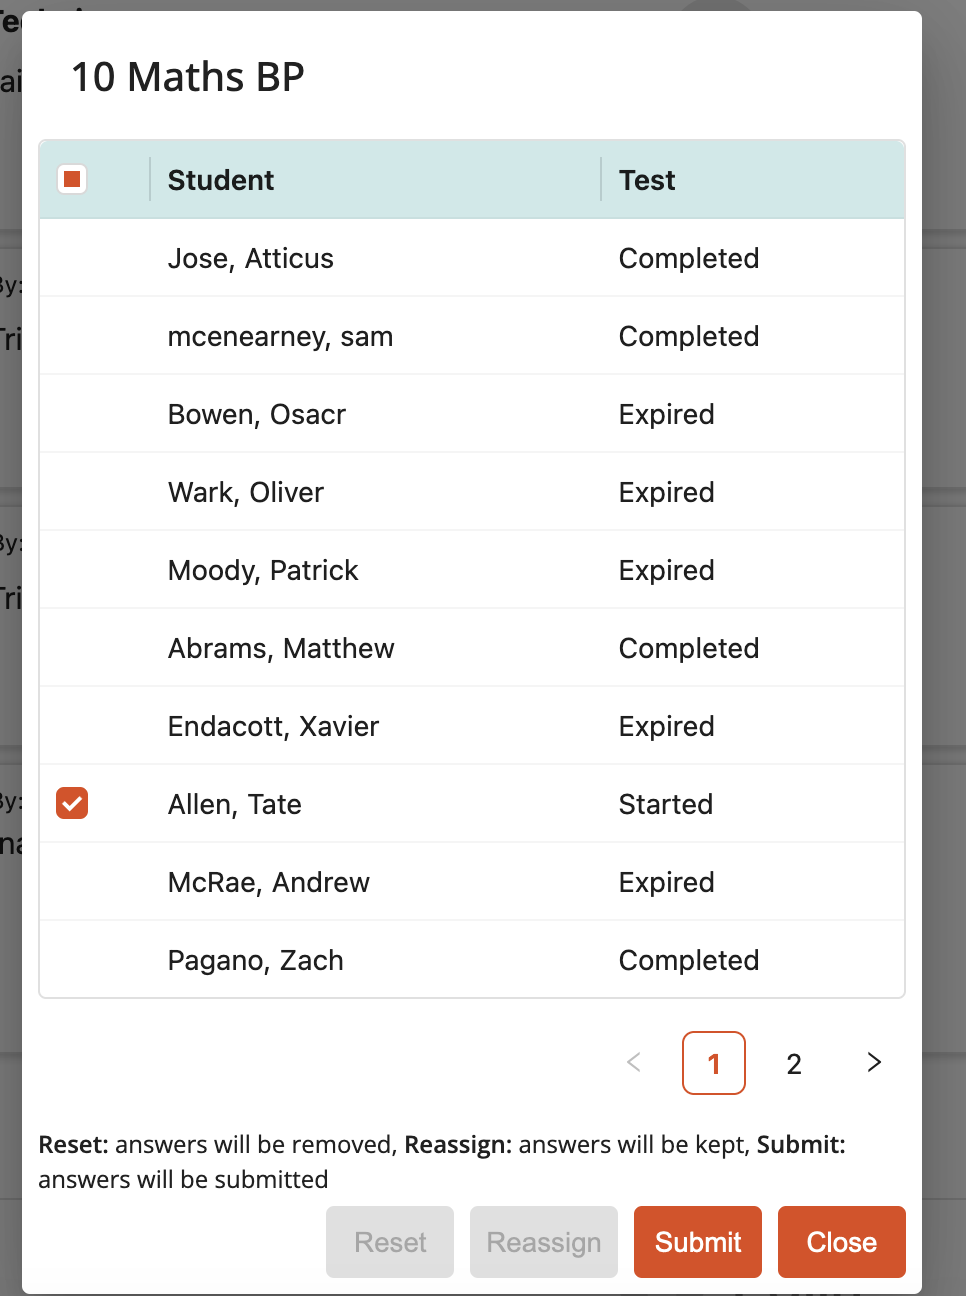Click the Submit button
966x1296 pixels.
coord(698,1242)
